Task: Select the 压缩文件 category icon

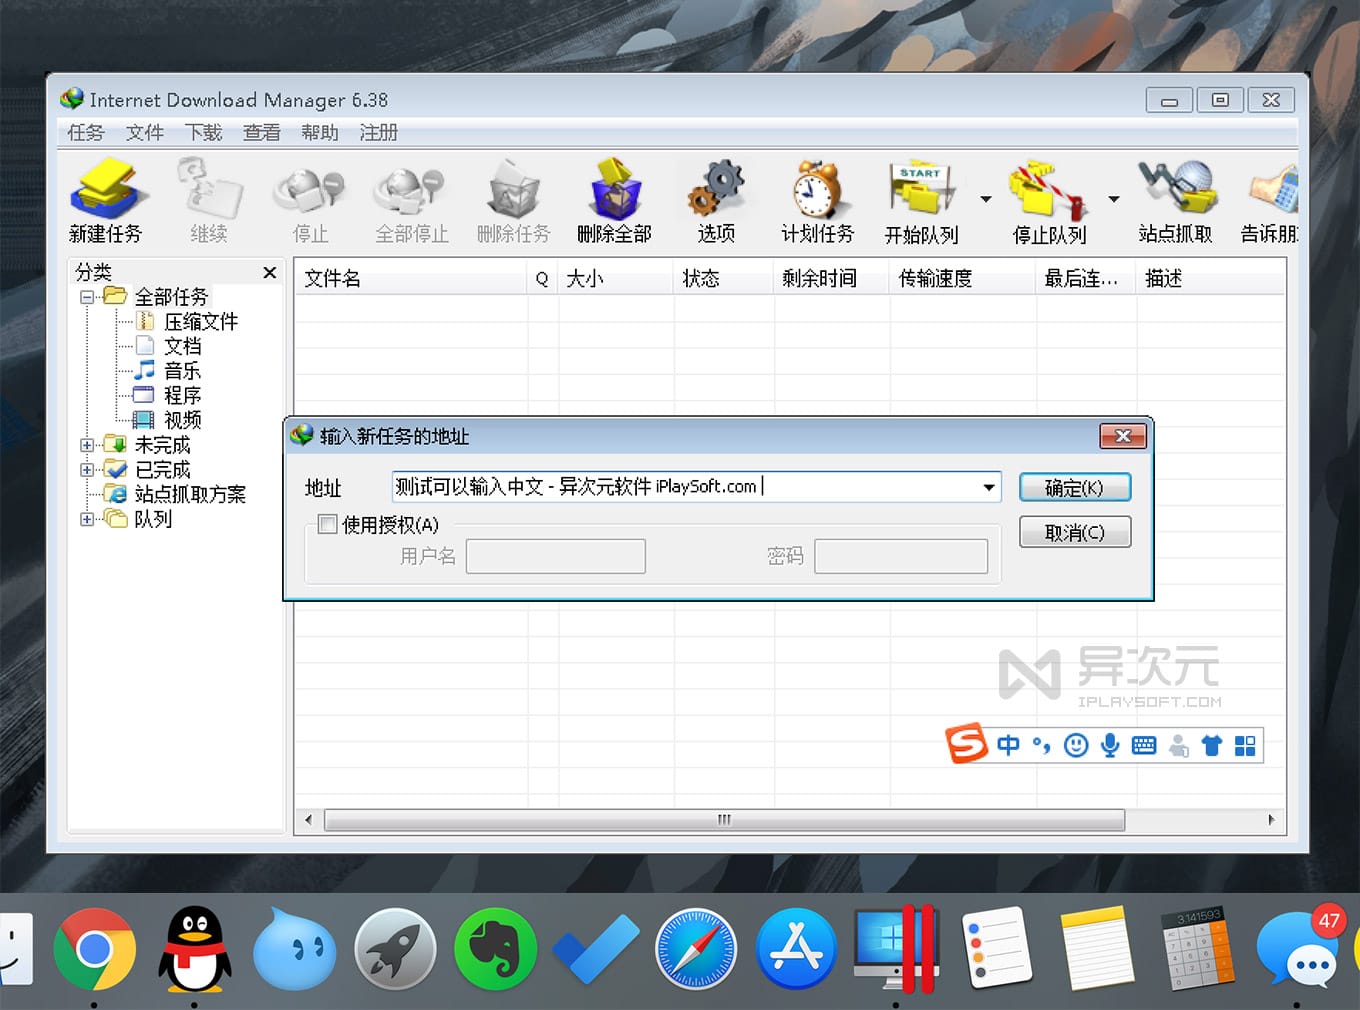Action: [146, 321]
